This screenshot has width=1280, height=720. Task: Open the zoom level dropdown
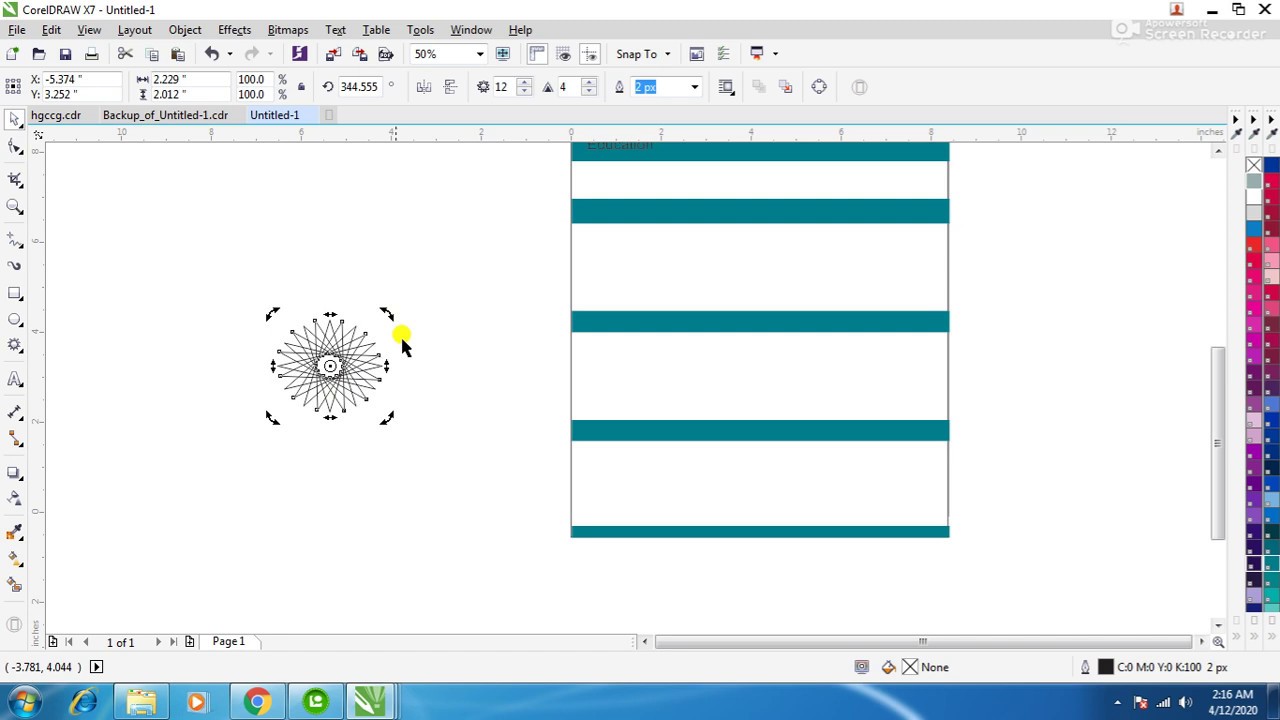pyautogui.click(x=480, y=54)
